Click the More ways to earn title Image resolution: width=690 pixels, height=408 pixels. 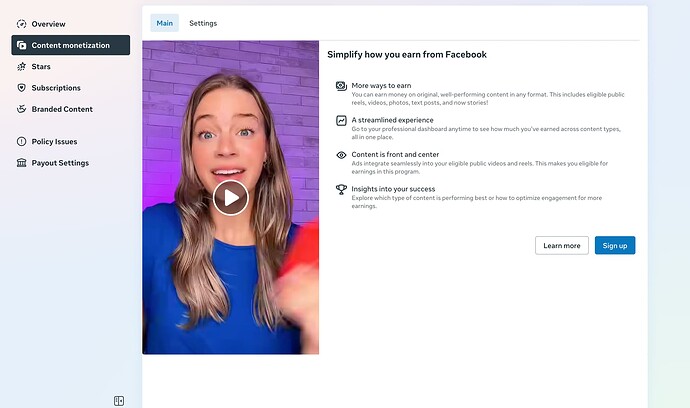coord(381,85)
